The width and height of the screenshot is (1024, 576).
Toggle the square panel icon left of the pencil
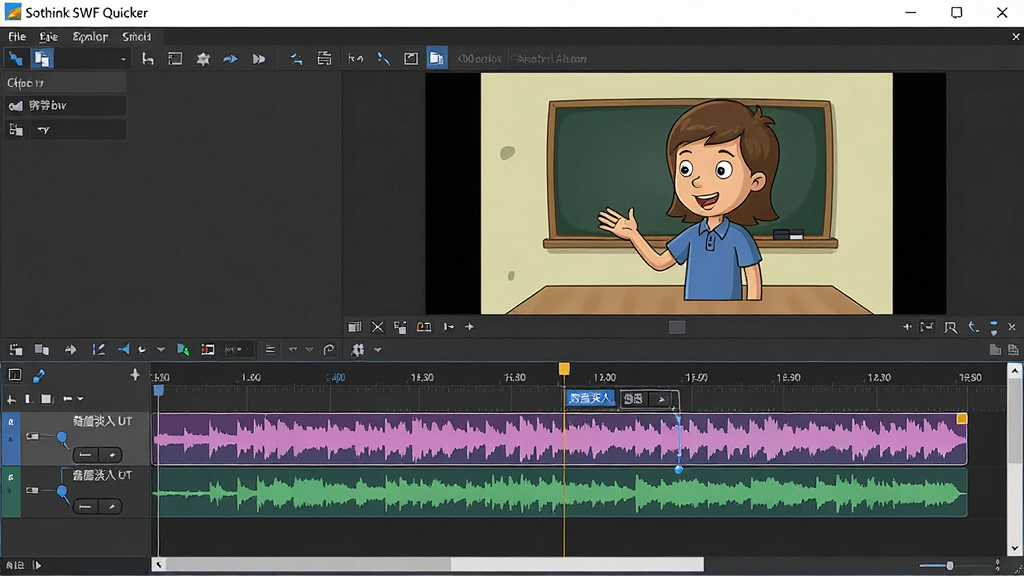[x=14, y=375]
